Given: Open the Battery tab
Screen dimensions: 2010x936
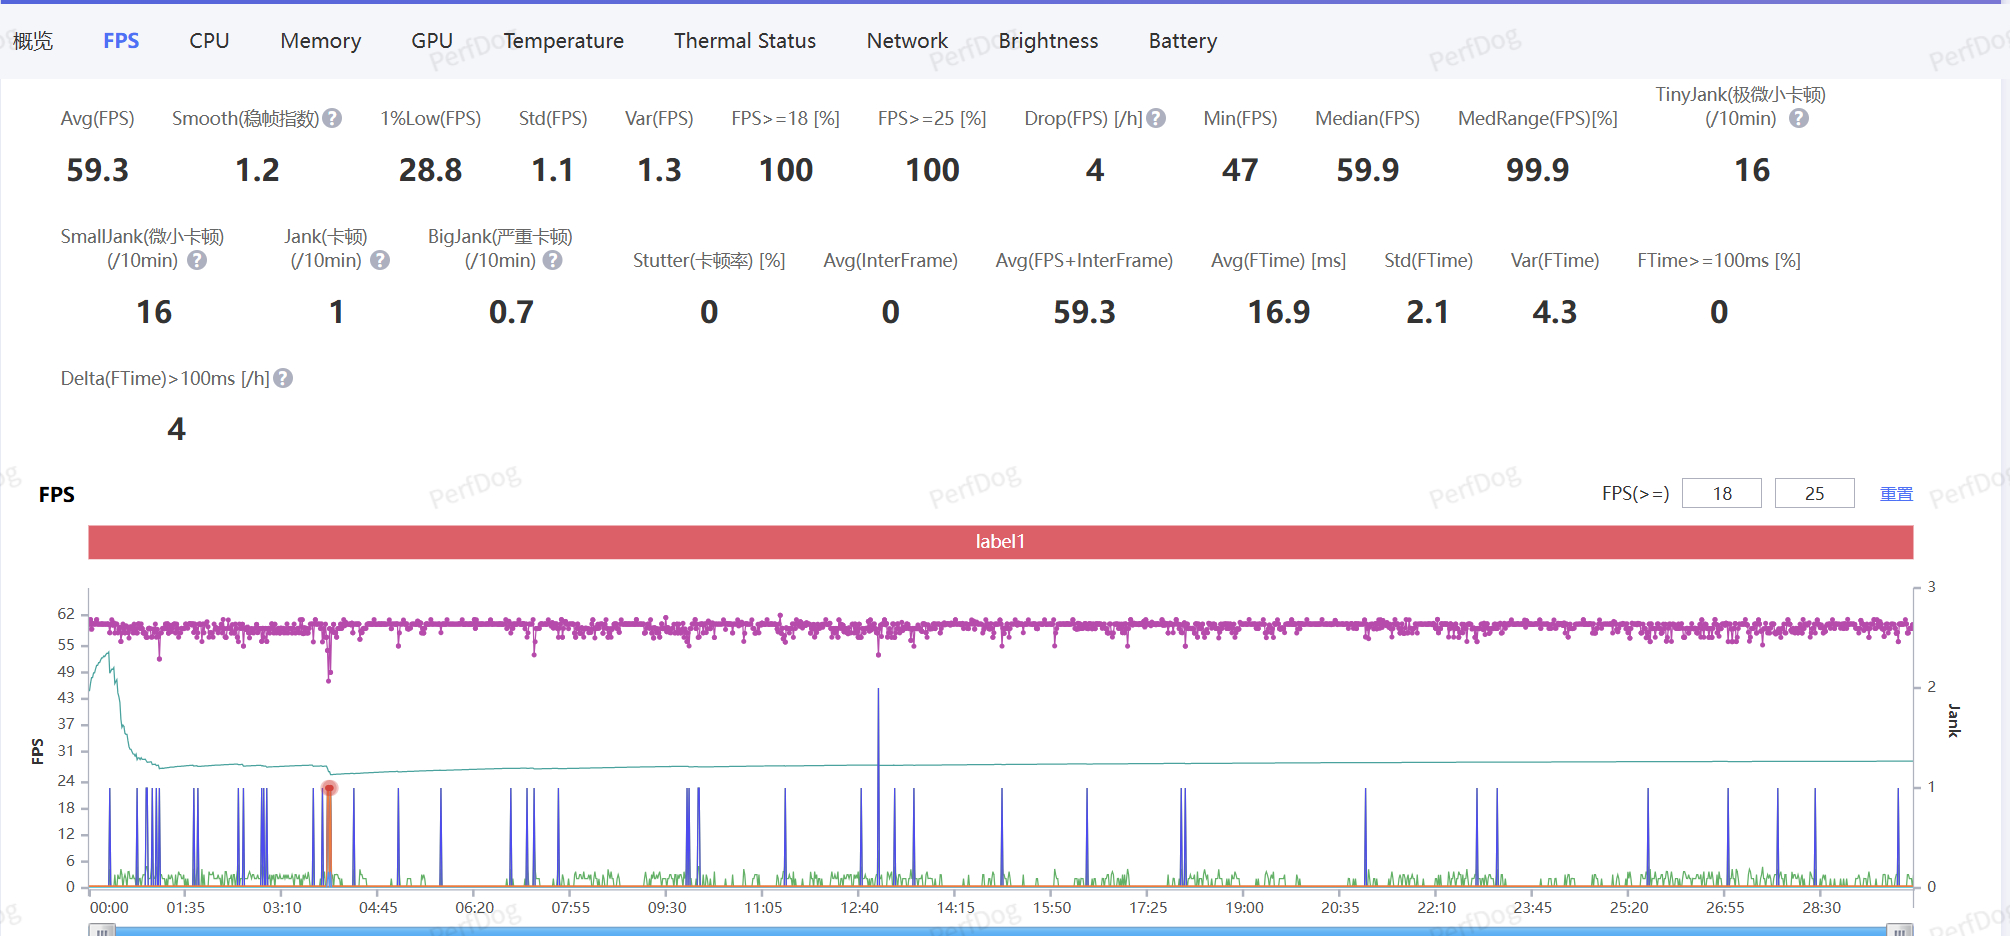Looking at the screenshot, I should pos(1182,41).
